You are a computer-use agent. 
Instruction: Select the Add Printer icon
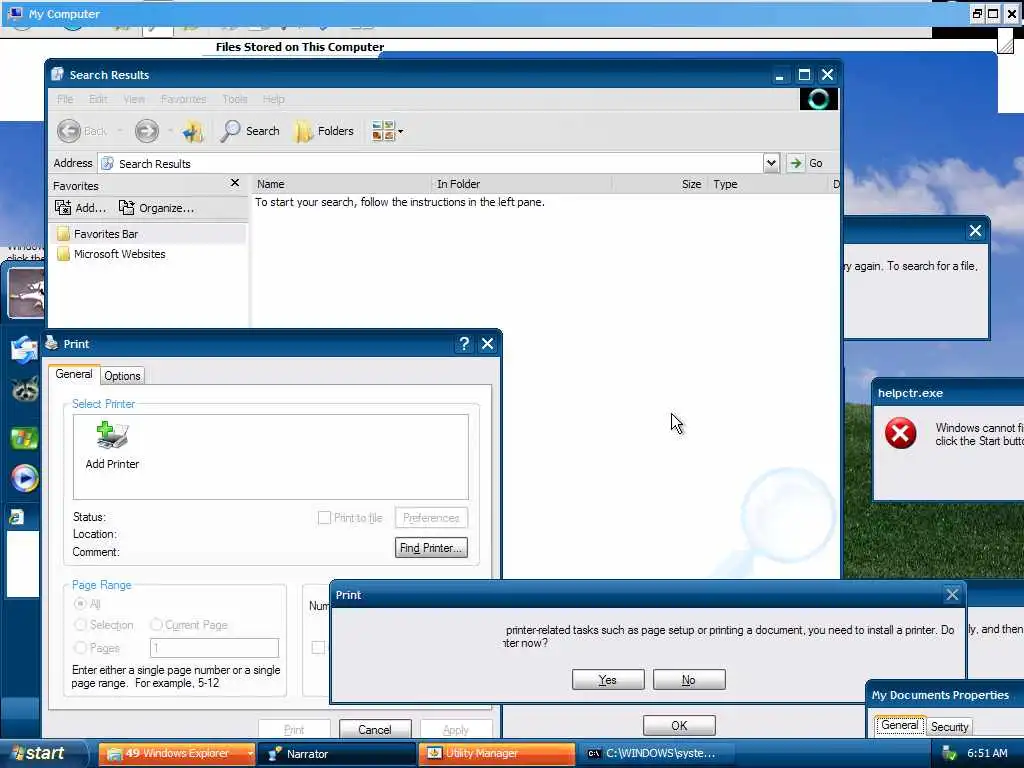tap(112, 445)
